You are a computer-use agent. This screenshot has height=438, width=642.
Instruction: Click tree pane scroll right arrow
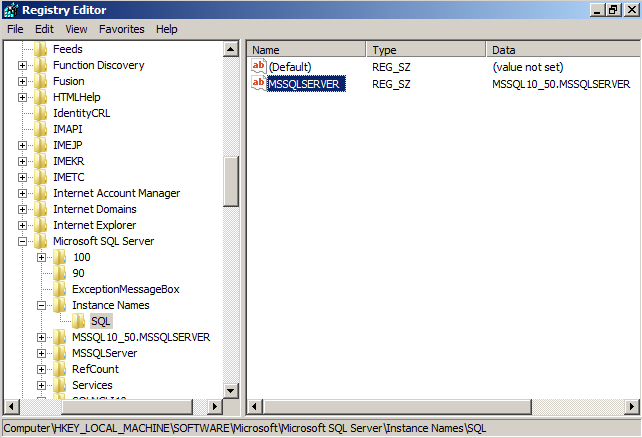pyautogui.click(x=215, y=407)
